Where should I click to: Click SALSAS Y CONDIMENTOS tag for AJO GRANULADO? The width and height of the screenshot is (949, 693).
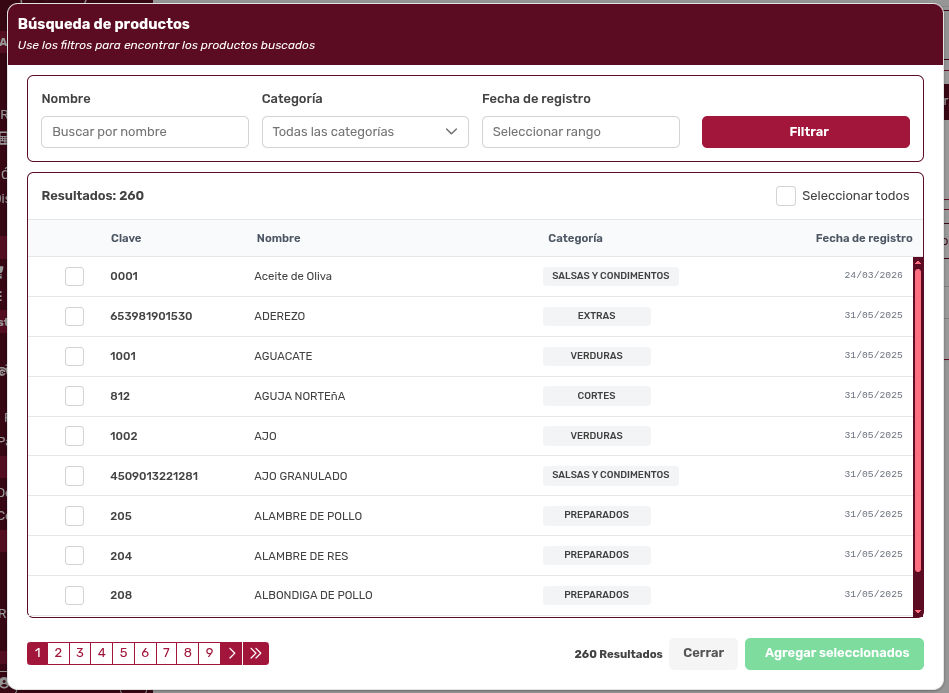click(x=610, y=475)
